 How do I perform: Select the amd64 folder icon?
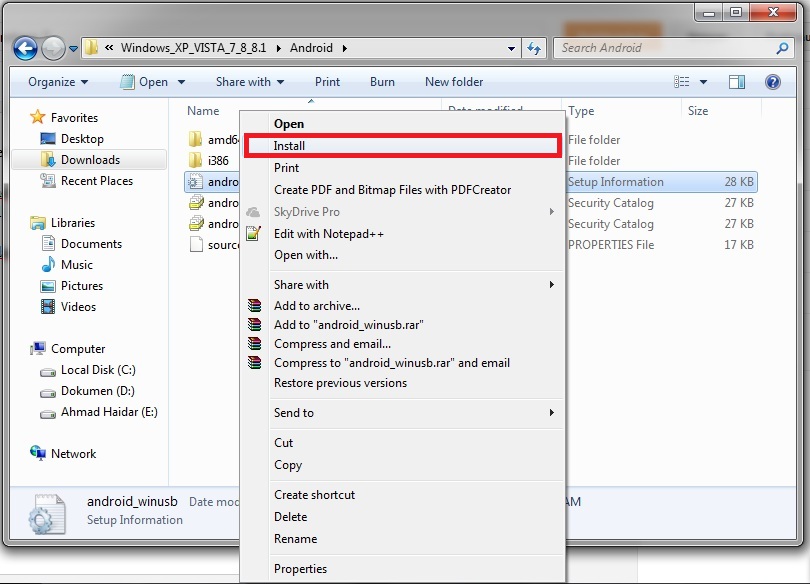click(x=195, y=139)
